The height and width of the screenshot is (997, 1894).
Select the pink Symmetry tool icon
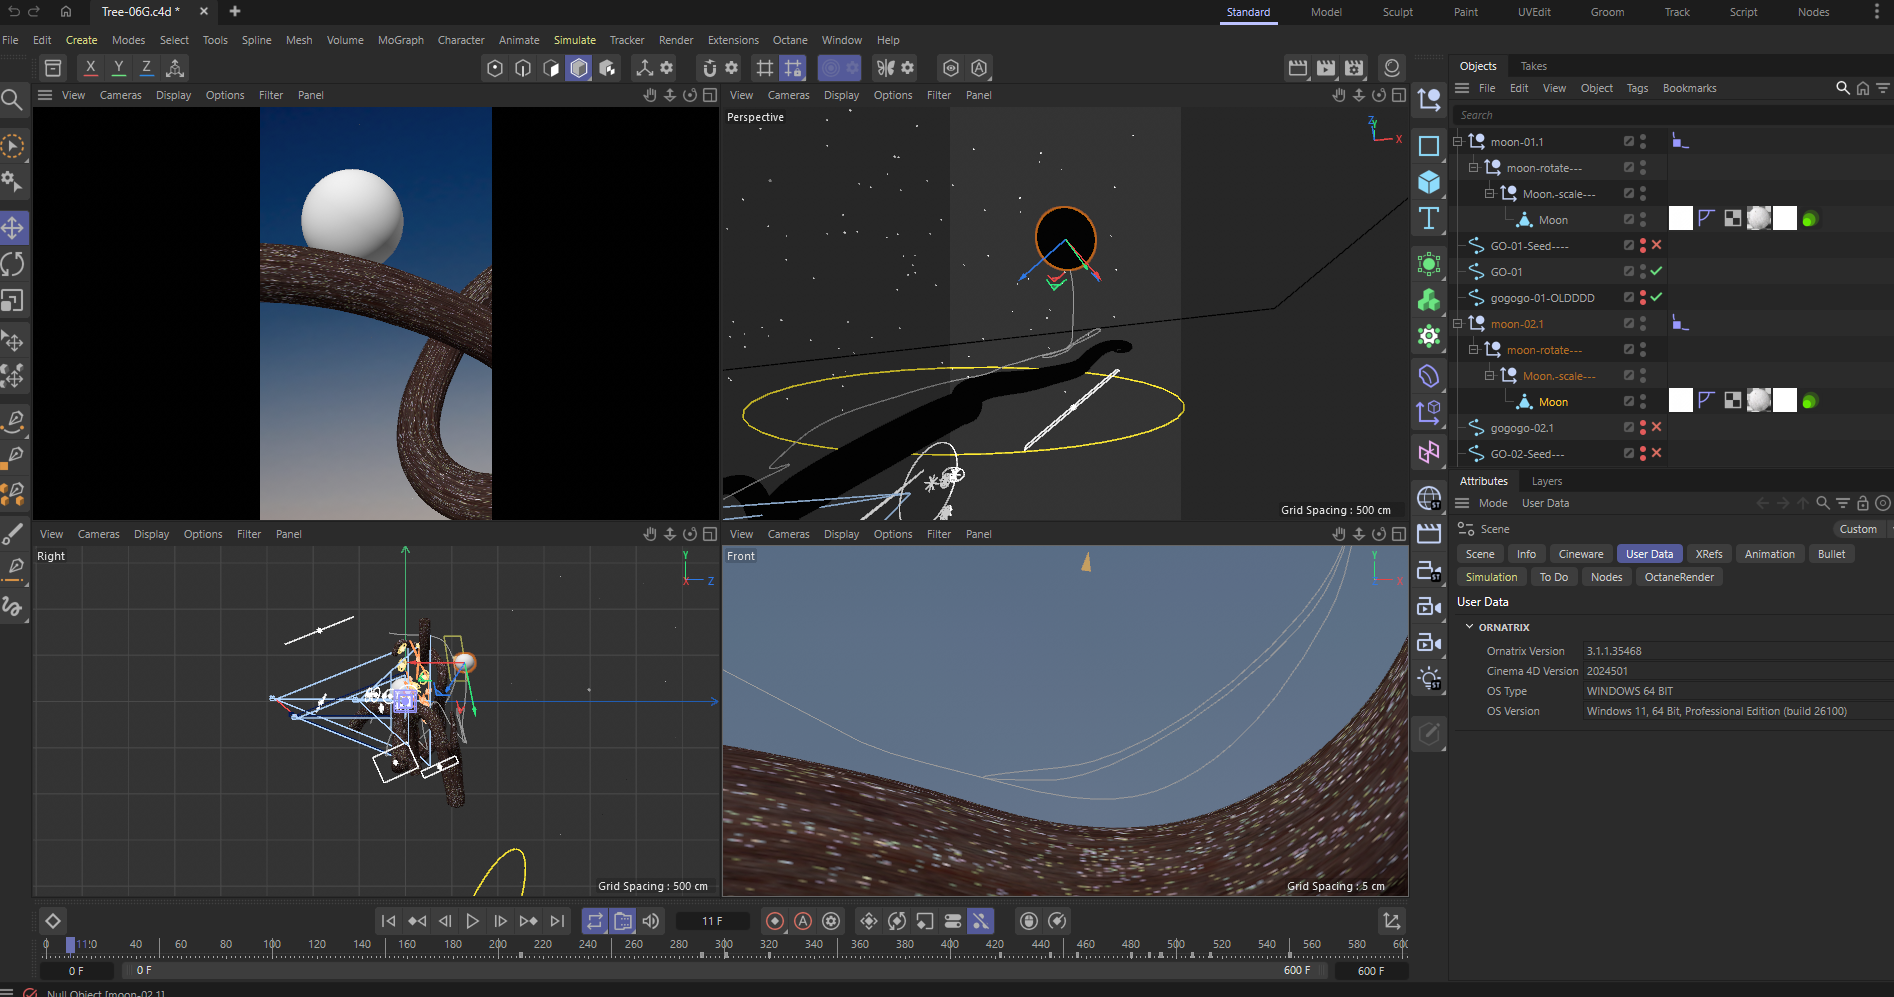[1429, 452]
